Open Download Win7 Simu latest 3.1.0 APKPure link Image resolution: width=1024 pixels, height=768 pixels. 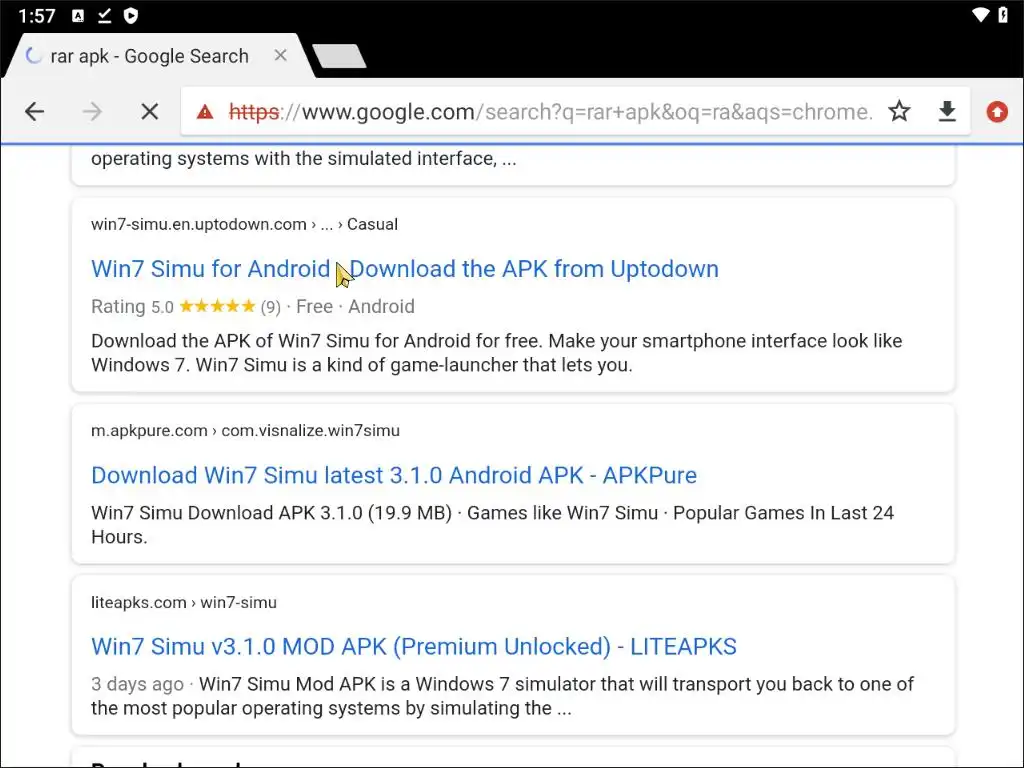(x=394, y=475)
